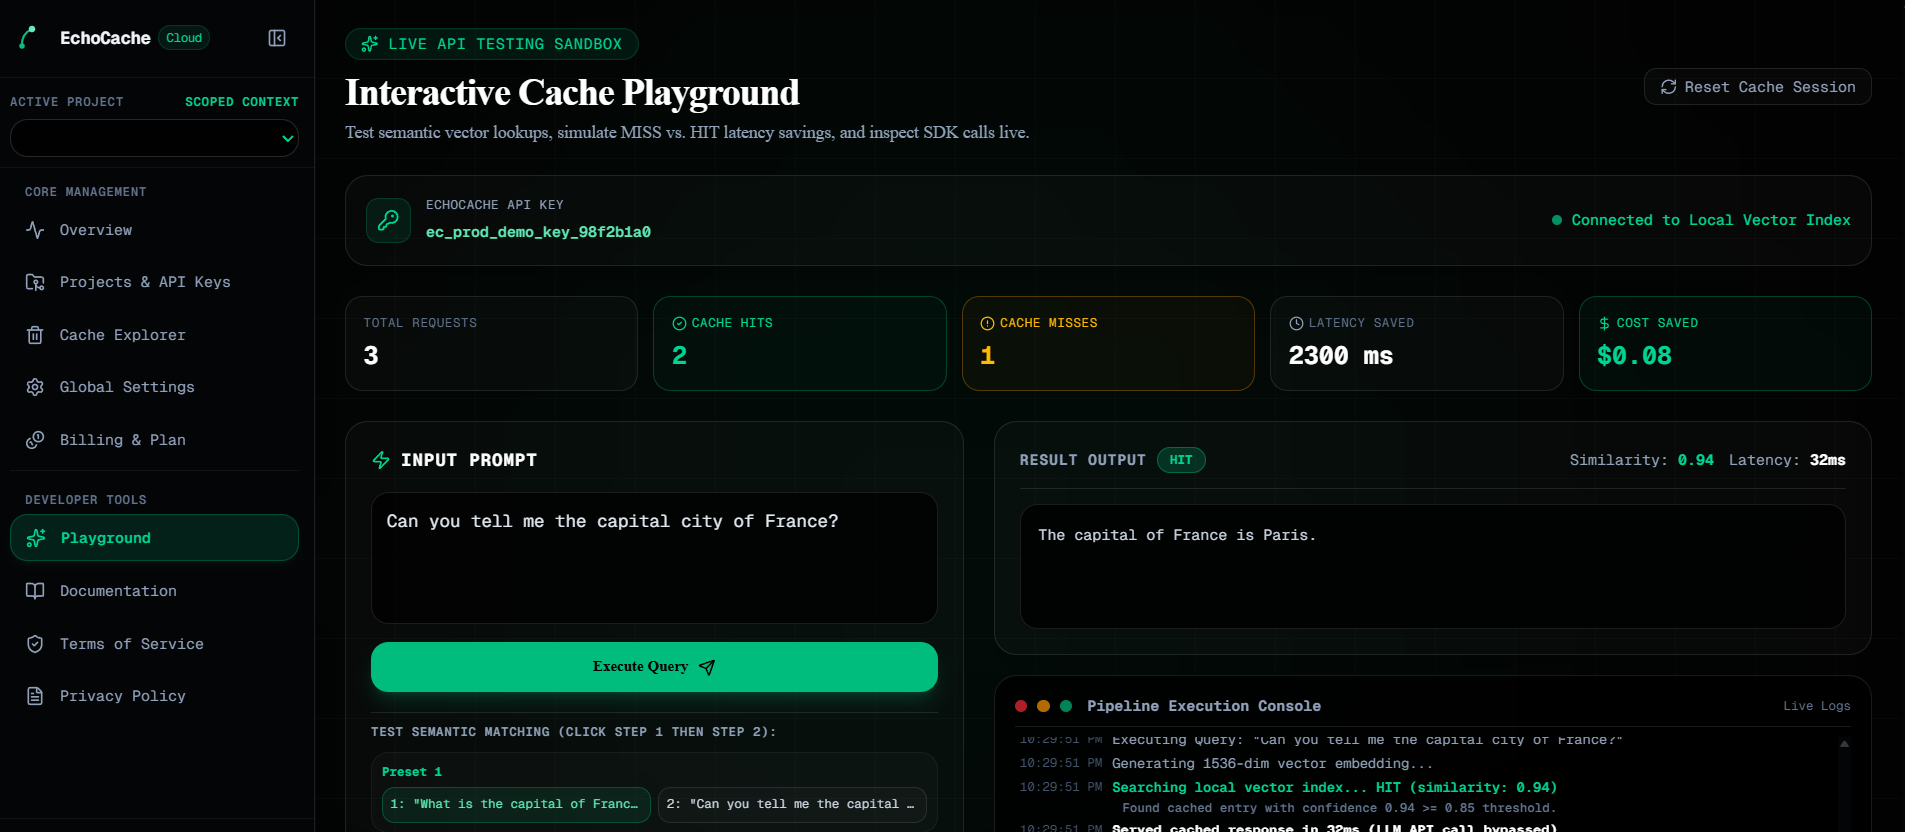Click the Latency Saved clock icon
1905x832 pixels.
pos(1296,323)
